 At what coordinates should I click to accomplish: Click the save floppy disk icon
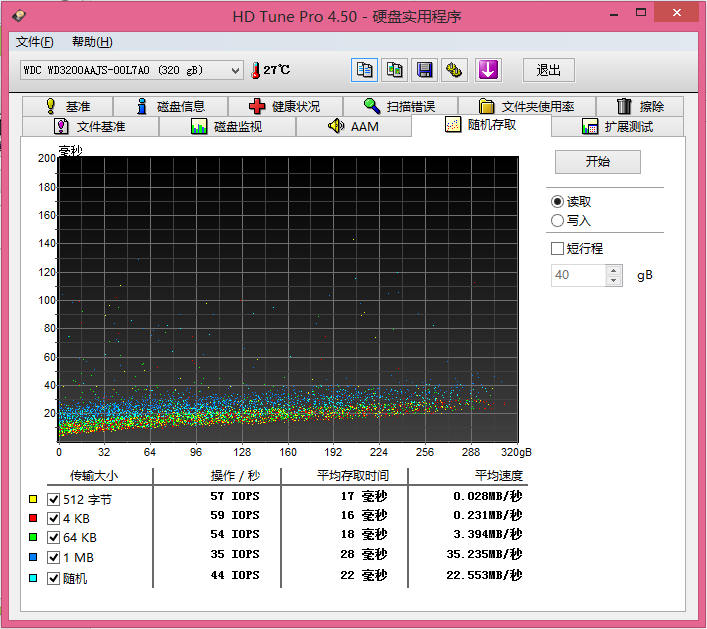tap(425, 70)
